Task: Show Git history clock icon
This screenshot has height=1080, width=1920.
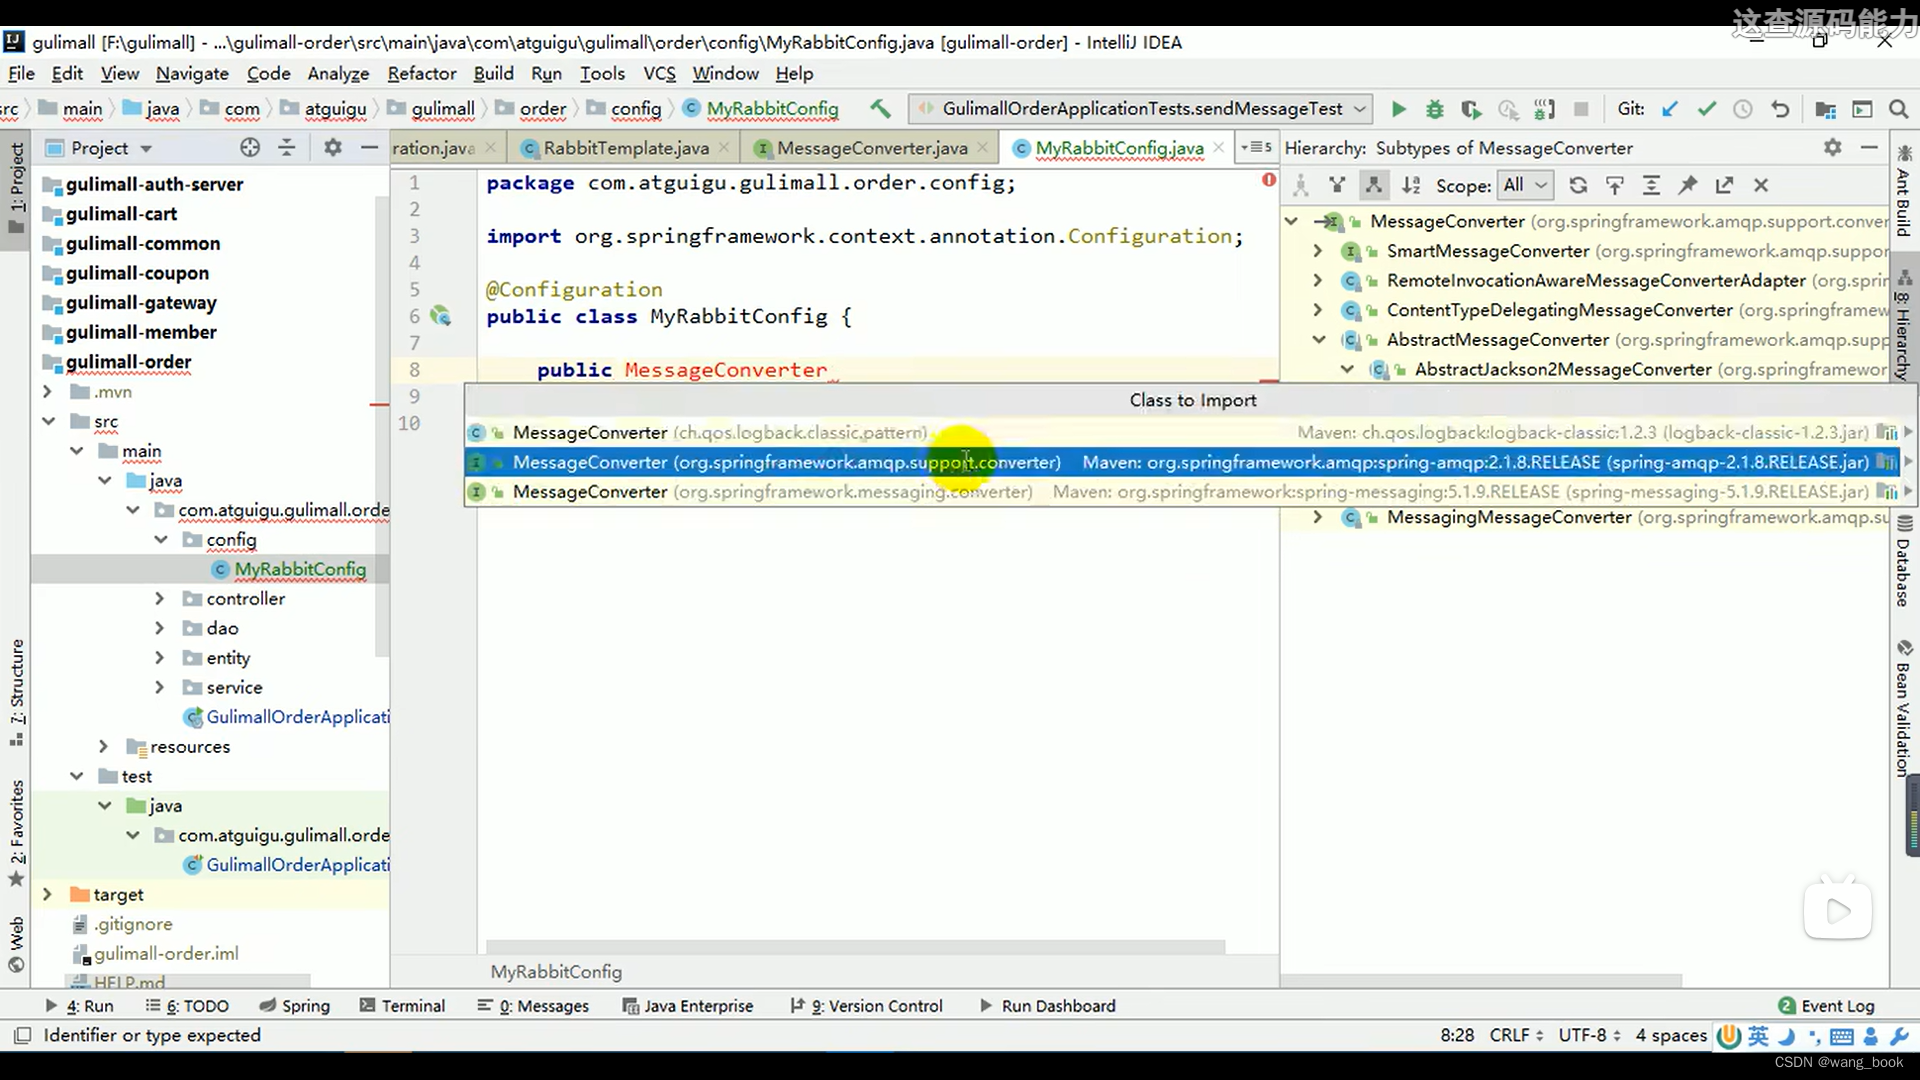Action: pyautogui.click(x=1743, y=109)
